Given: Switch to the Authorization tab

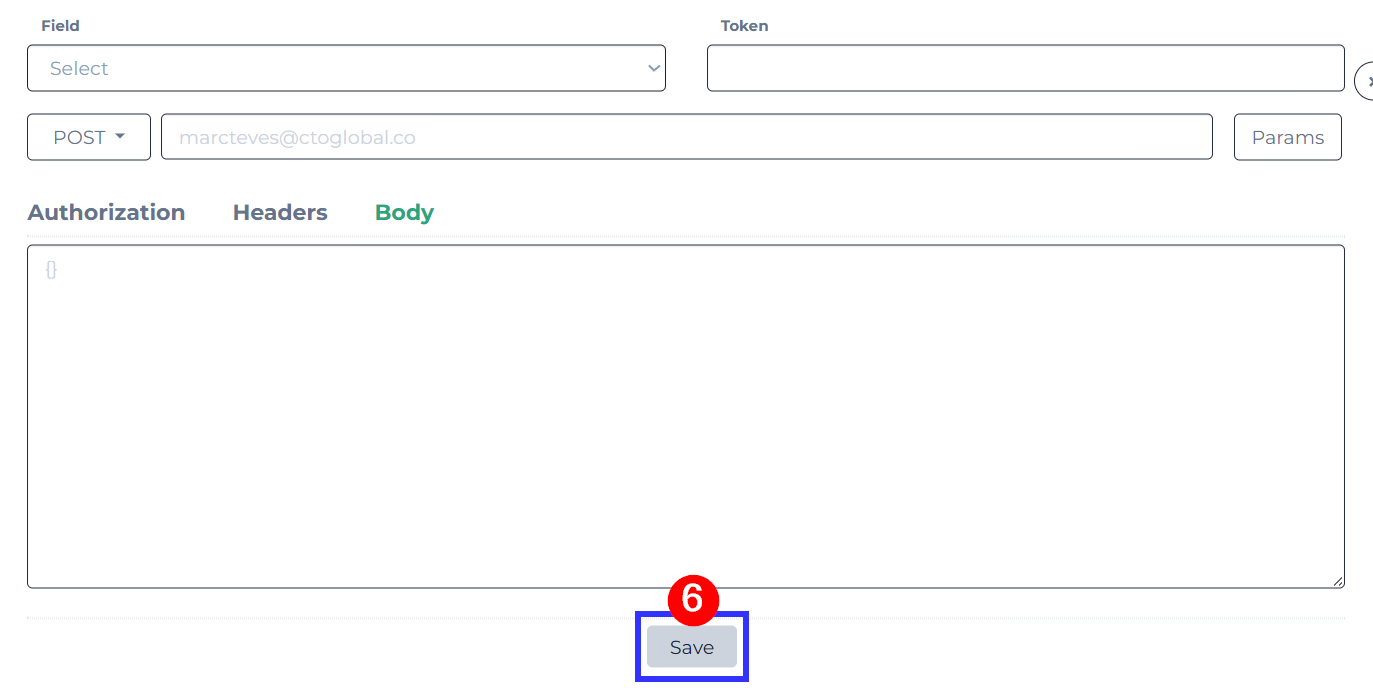Looking at the screenshot, I should [x=106, y=212].
